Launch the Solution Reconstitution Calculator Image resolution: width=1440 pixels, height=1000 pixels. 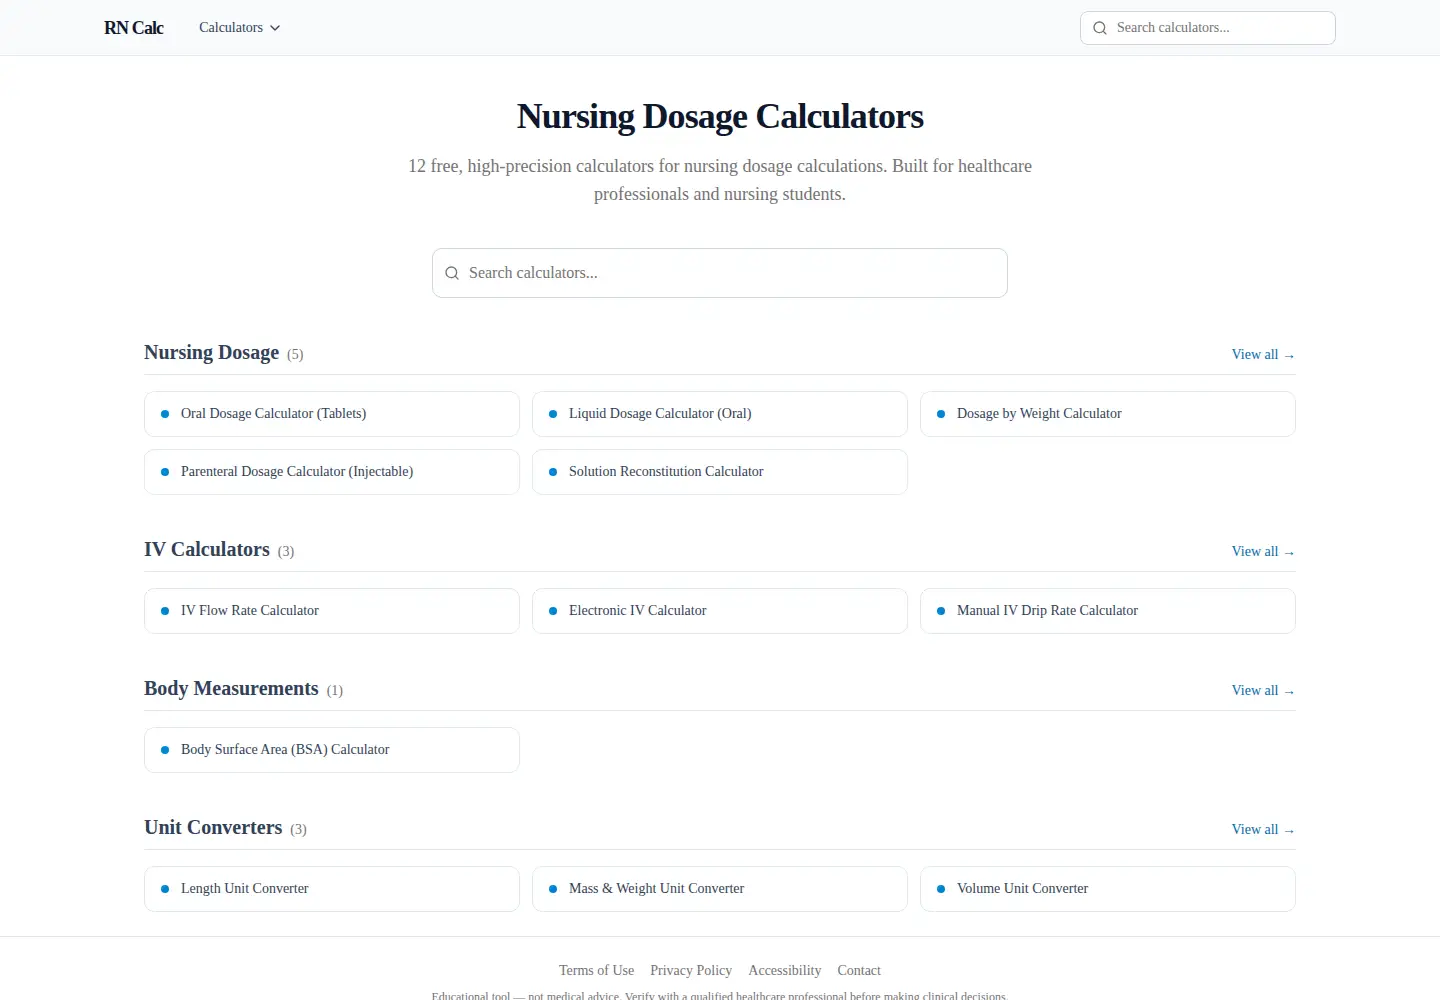tap(720, 472)
